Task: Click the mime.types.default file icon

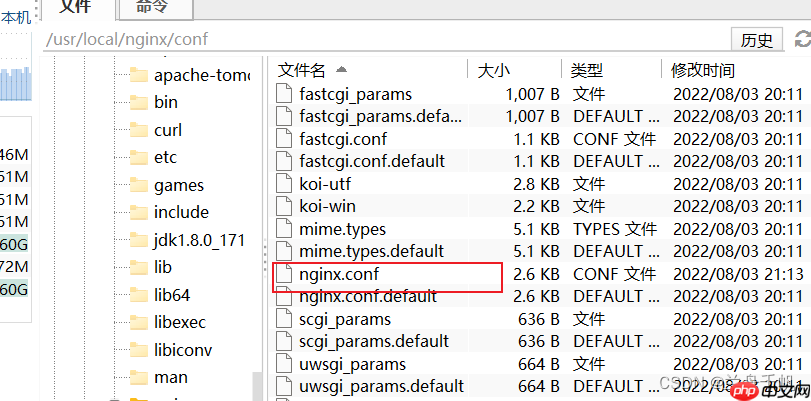Action: click(284, 251)
